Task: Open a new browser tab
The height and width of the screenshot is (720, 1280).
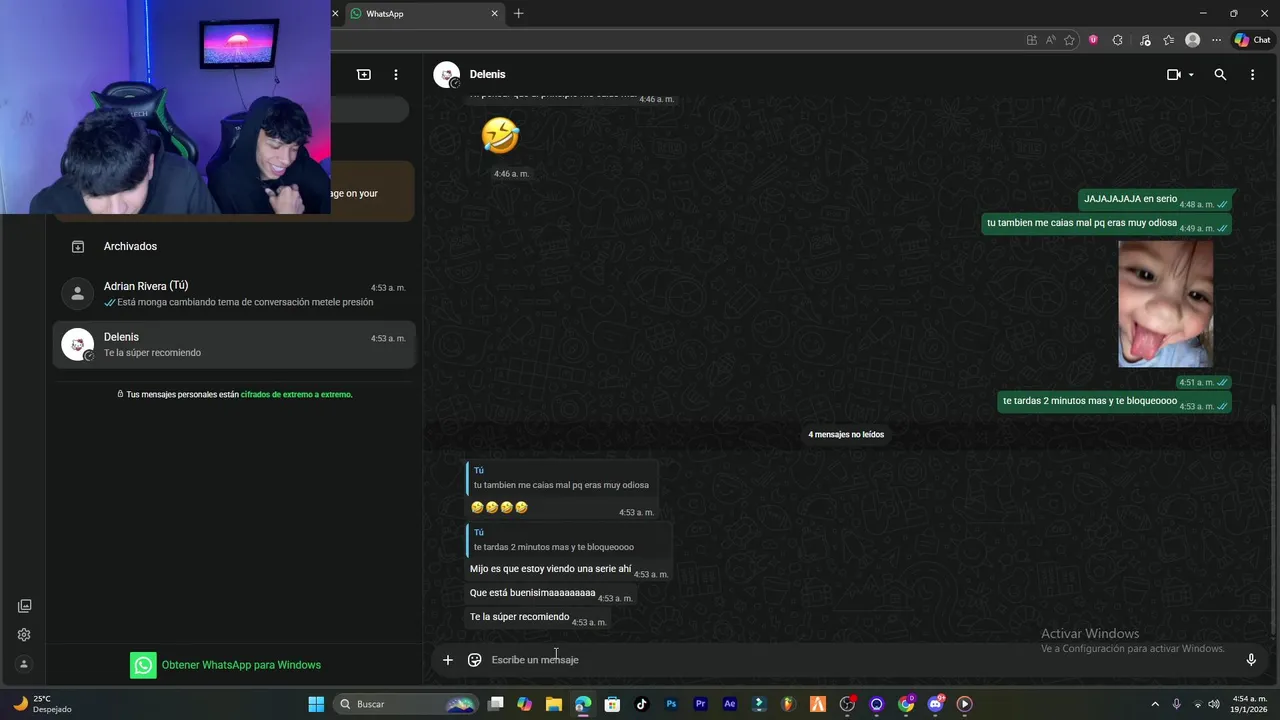Action: click(x=518, y=14)
